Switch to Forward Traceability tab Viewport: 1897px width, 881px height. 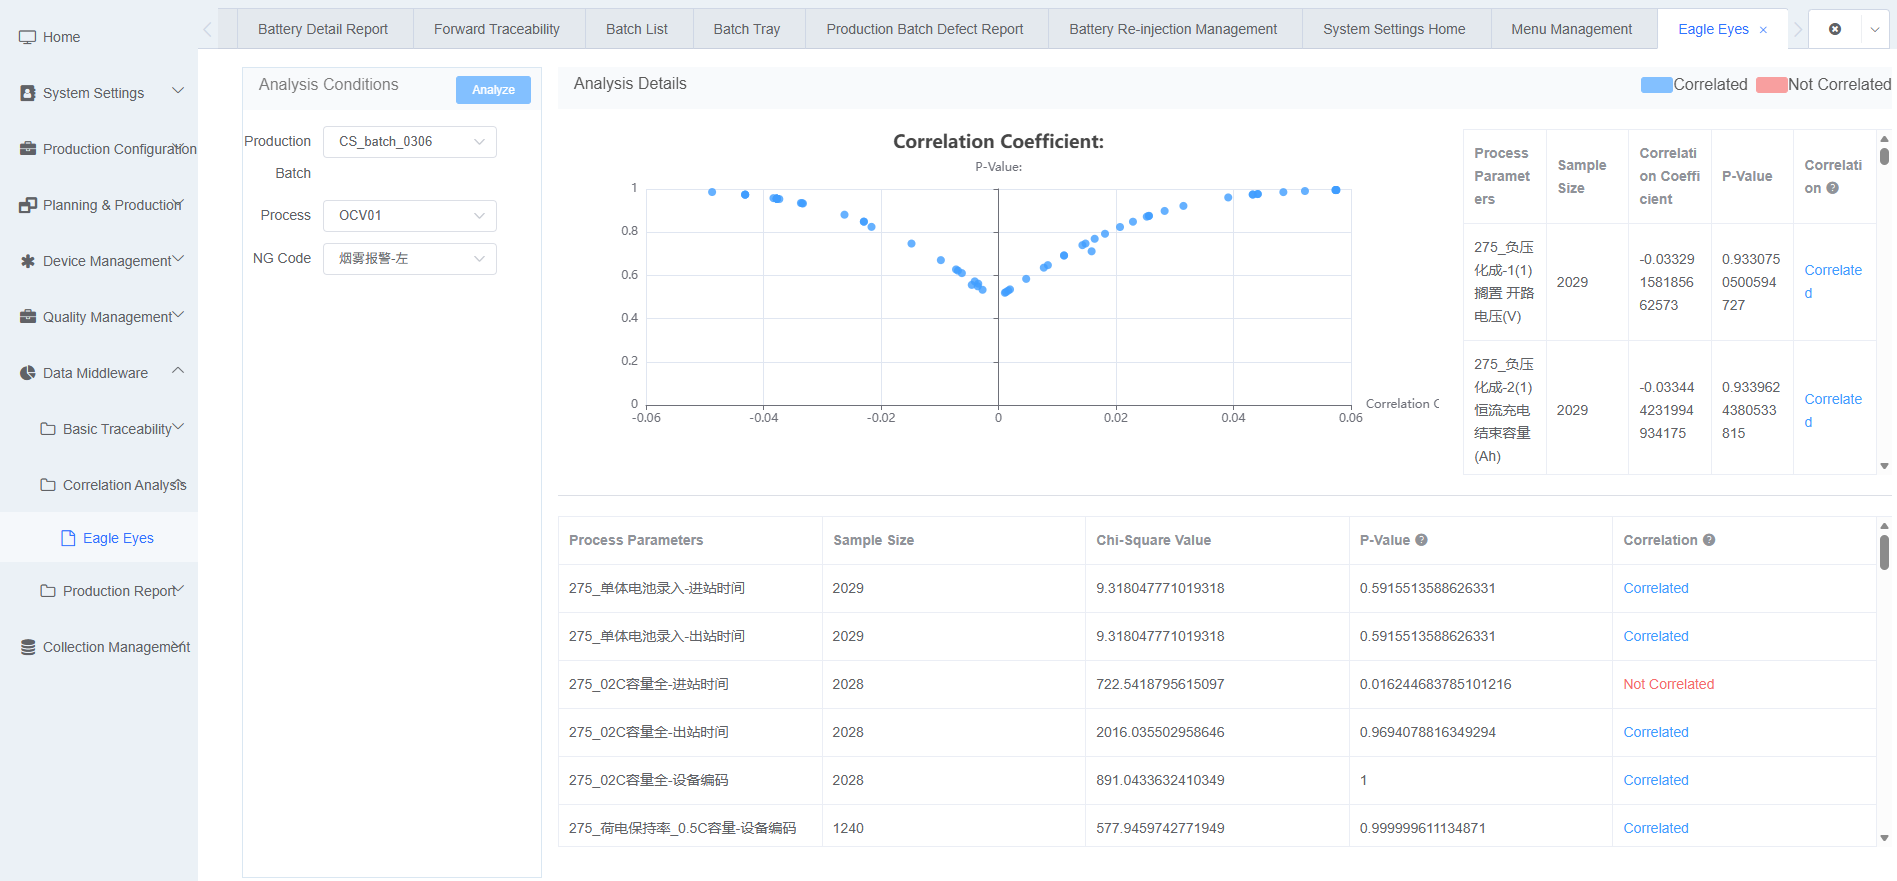click(x=497, y=29)
